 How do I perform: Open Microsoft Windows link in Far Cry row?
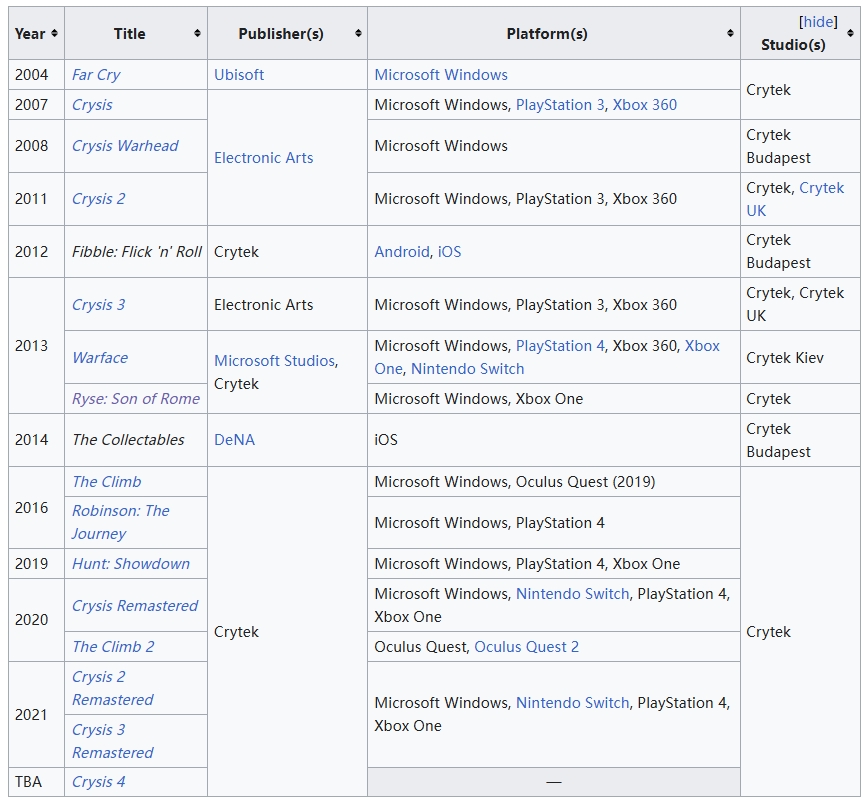click(441, 75)
